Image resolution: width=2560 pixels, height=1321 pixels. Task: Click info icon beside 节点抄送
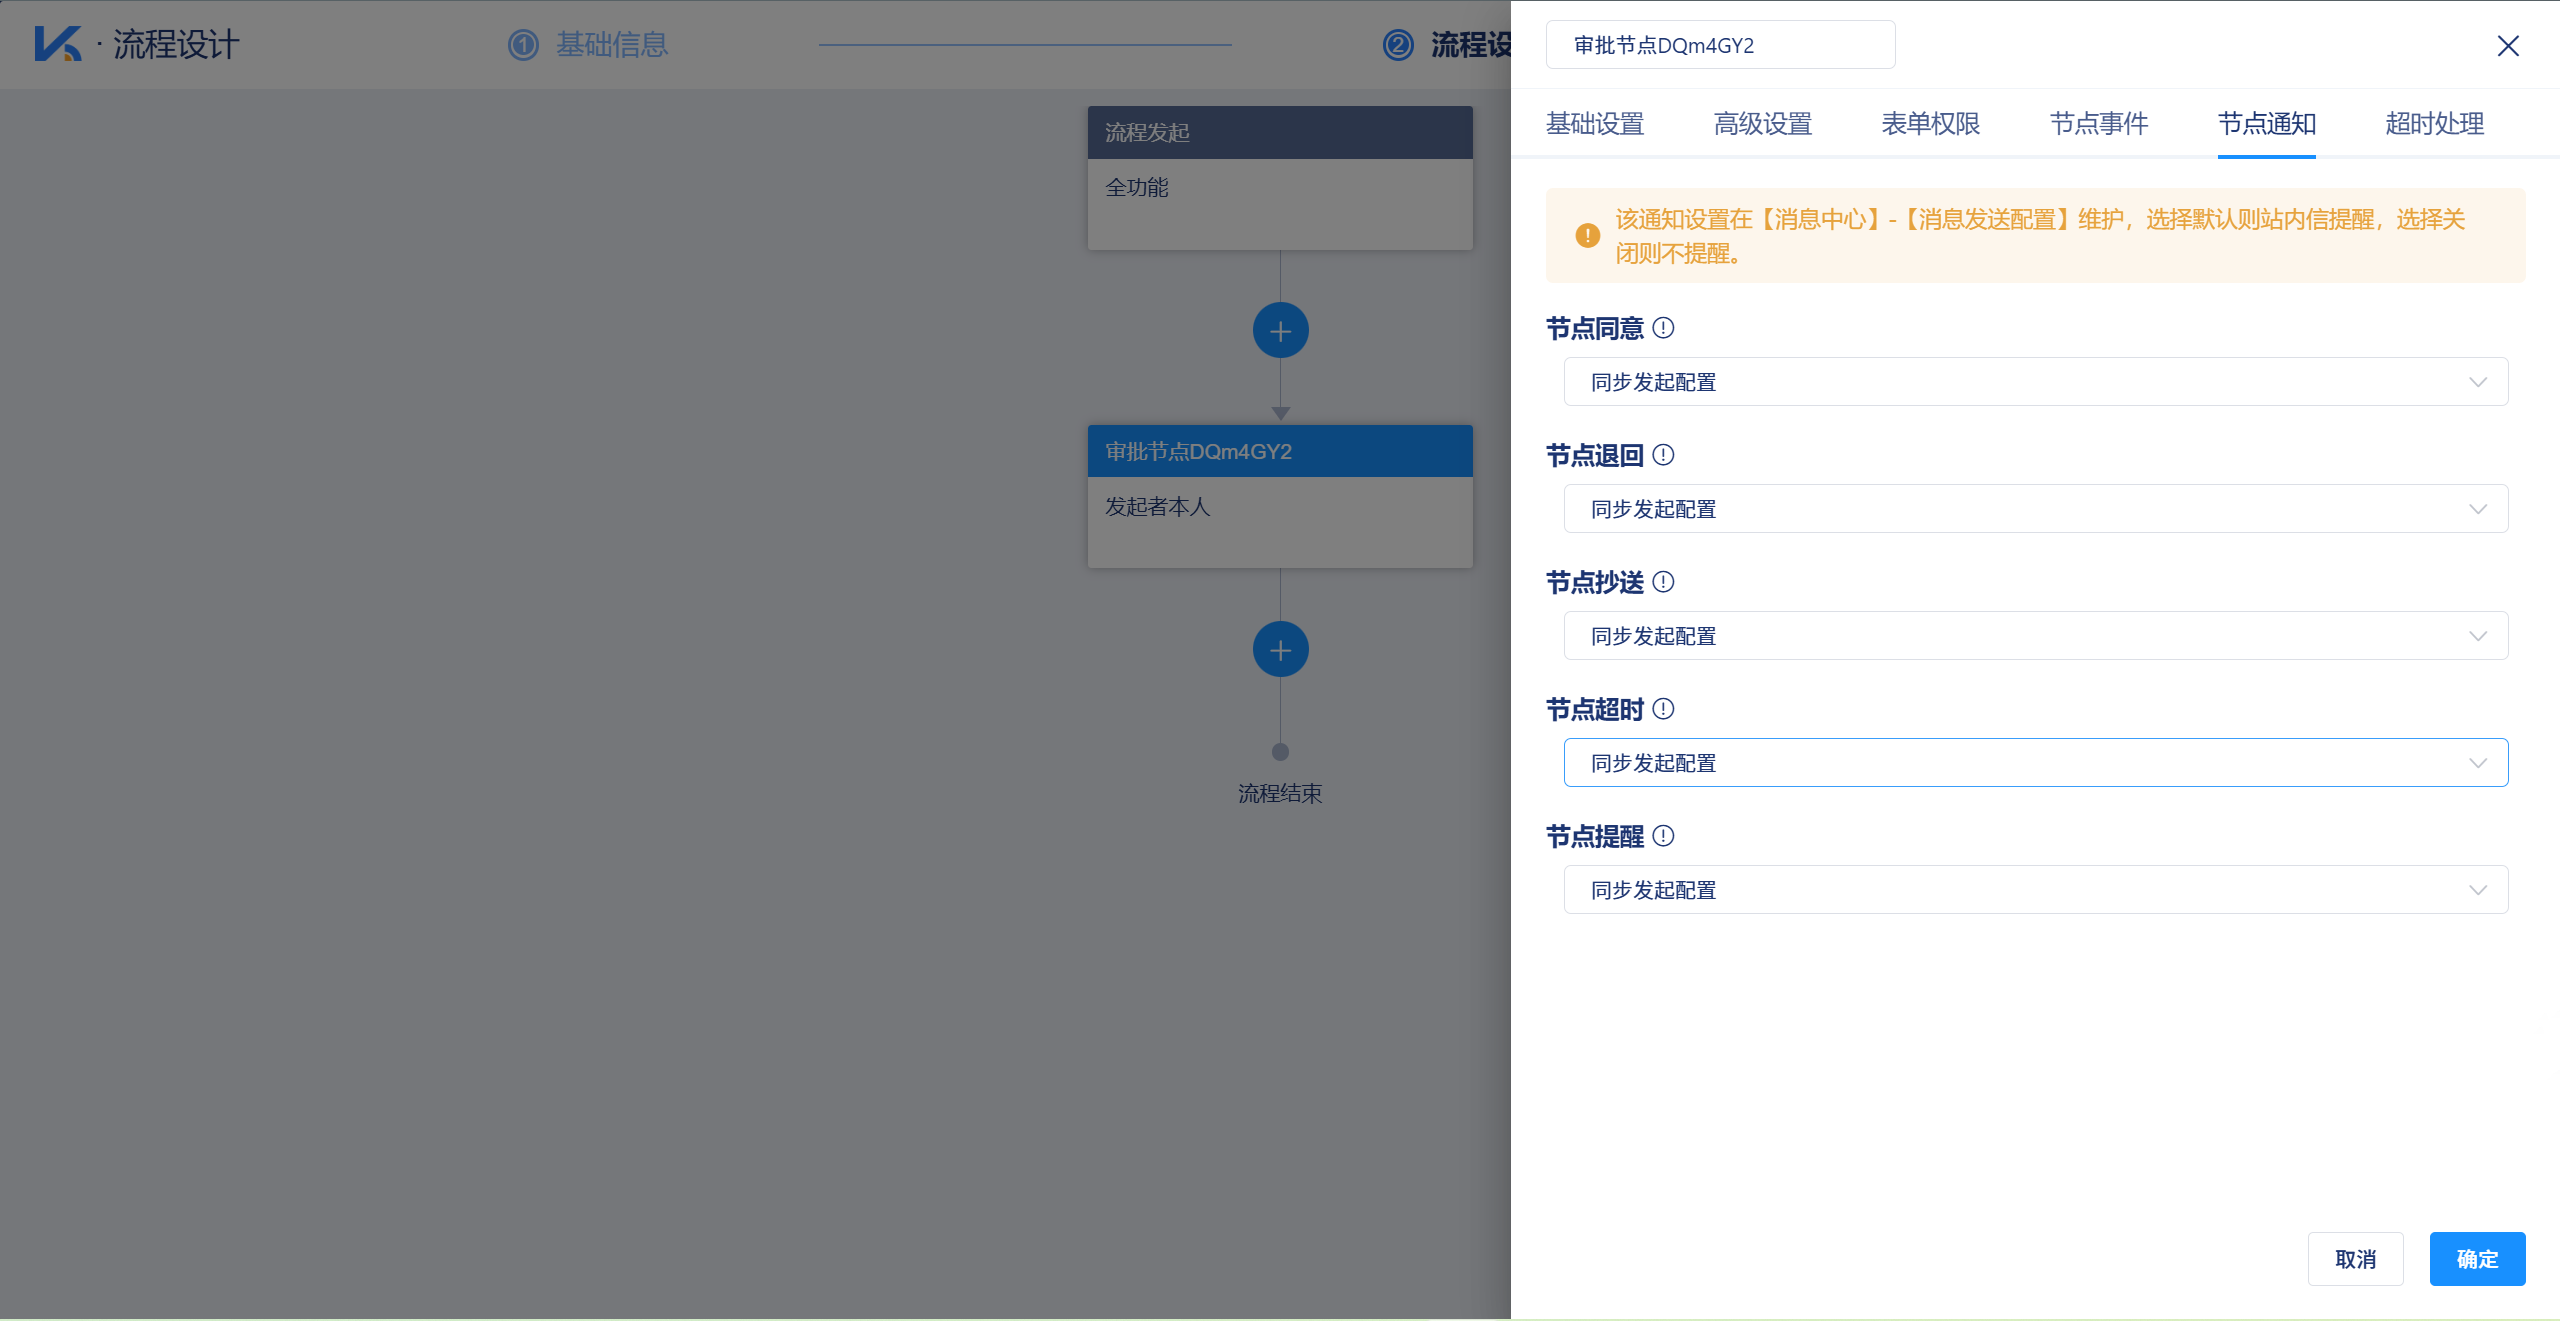tap(1663, 582)
